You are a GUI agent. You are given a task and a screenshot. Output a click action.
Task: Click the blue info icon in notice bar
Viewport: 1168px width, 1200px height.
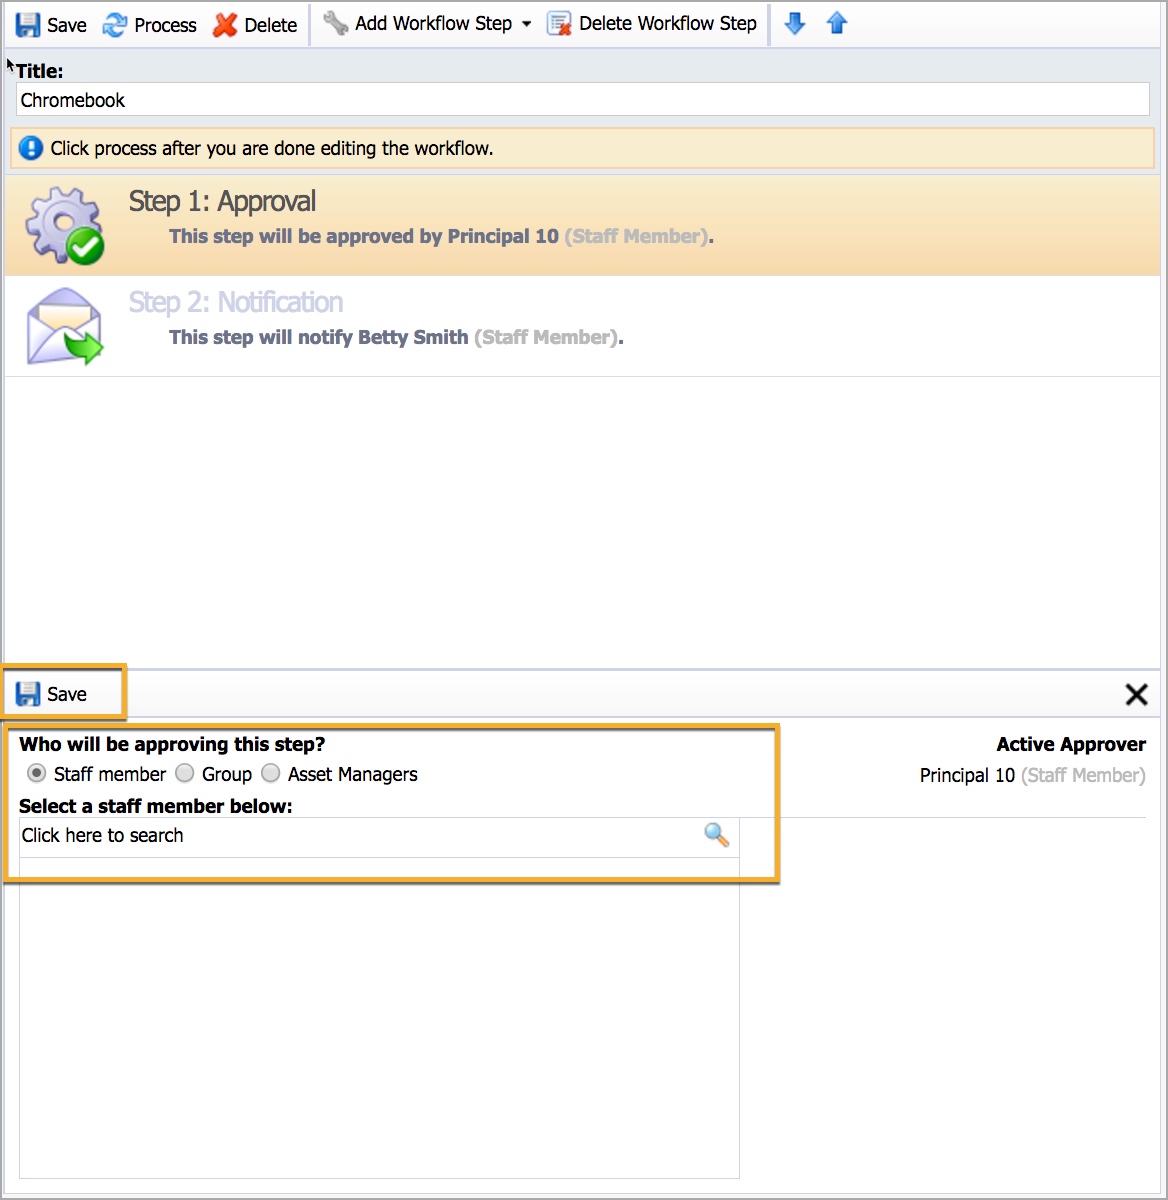tap(31, 148)
